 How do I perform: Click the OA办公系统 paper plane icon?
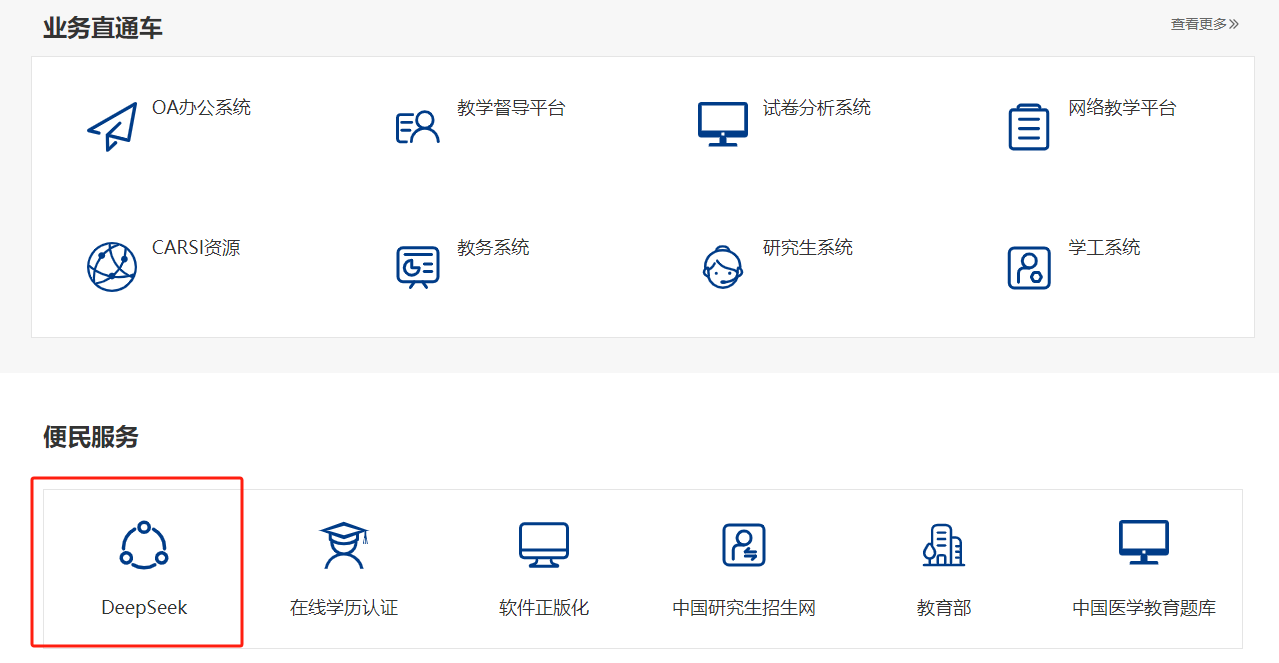coord(112,127)
